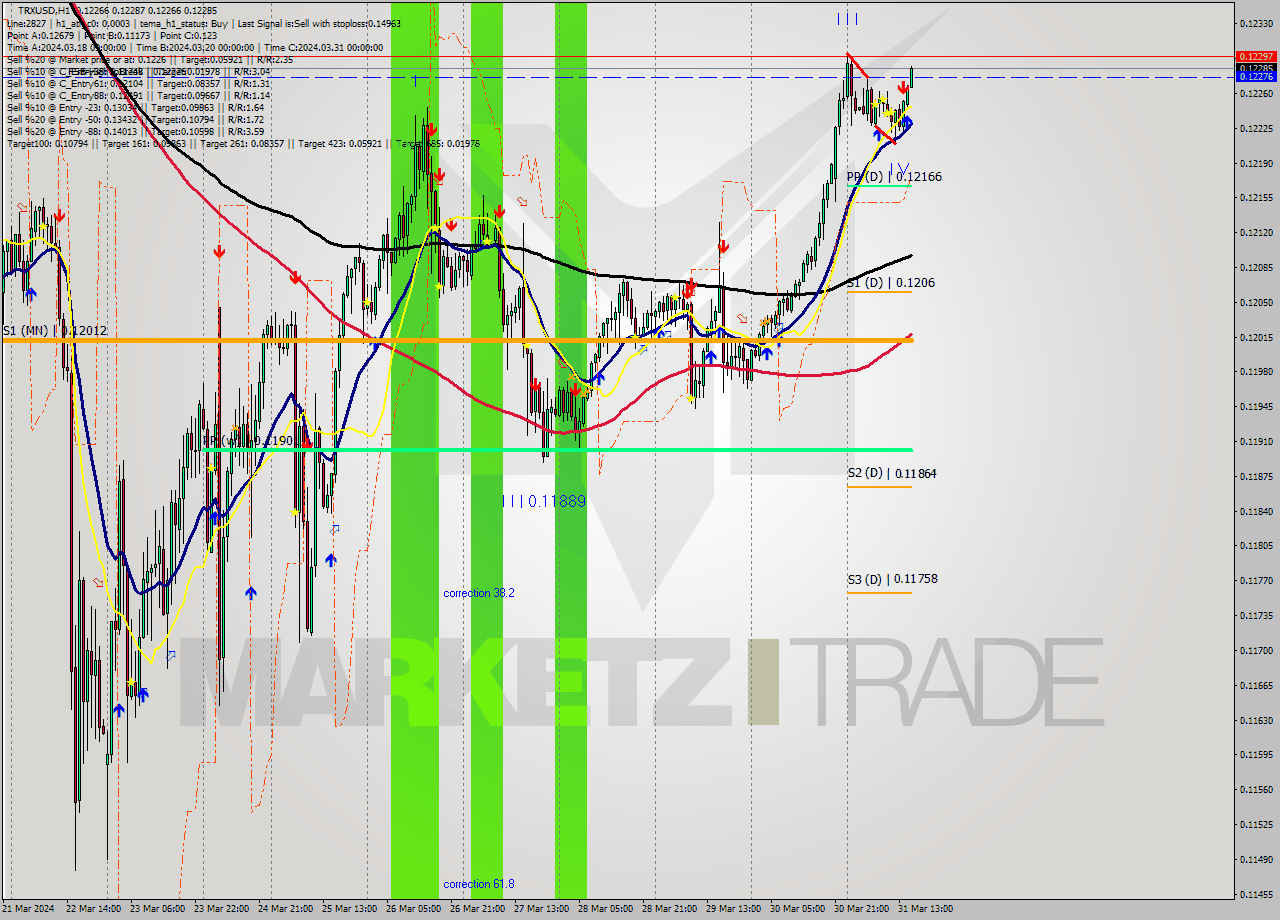
Task: Click the 0.11525 price axis label
Action: [1255, 824]
